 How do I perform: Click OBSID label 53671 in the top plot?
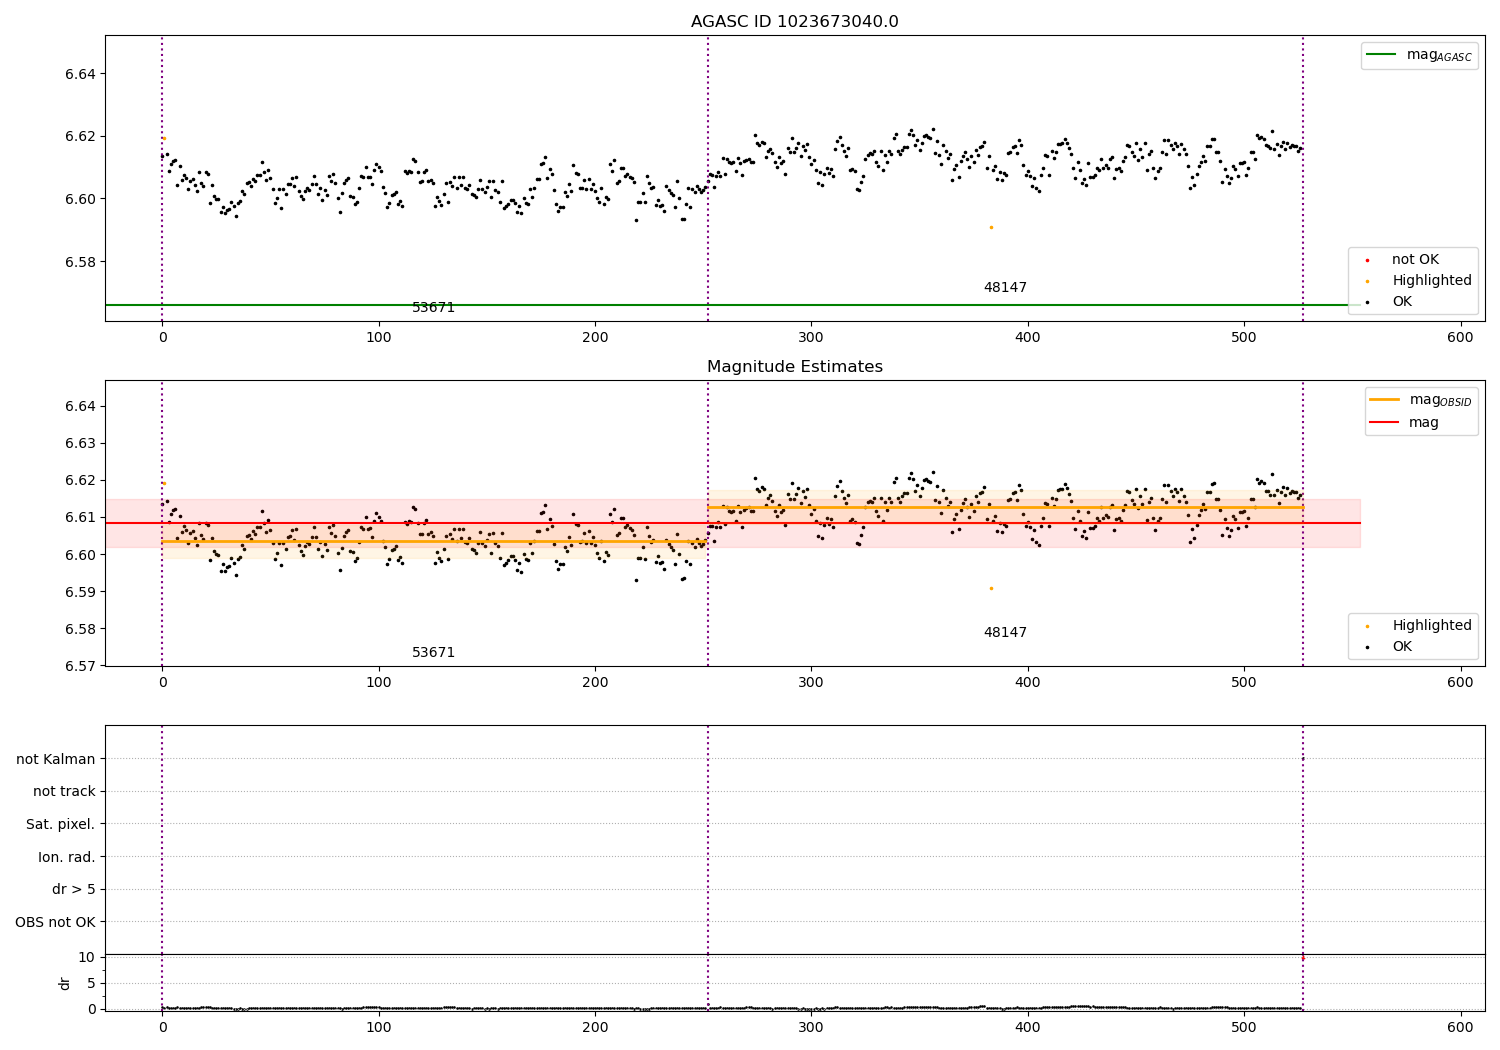click(x=433, y=308)
